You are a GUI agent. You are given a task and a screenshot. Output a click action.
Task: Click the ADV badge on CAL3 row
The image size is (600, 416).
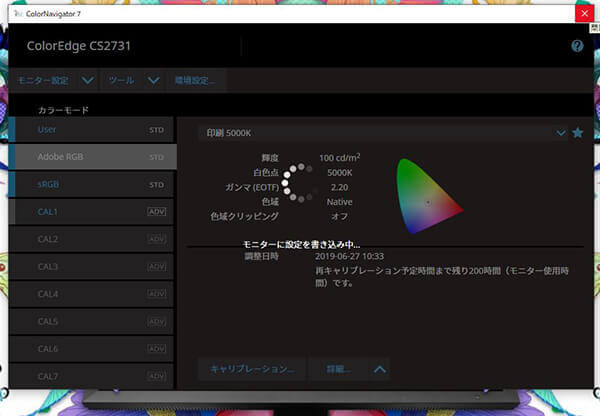pyautogui.click(x=157, y=267)
